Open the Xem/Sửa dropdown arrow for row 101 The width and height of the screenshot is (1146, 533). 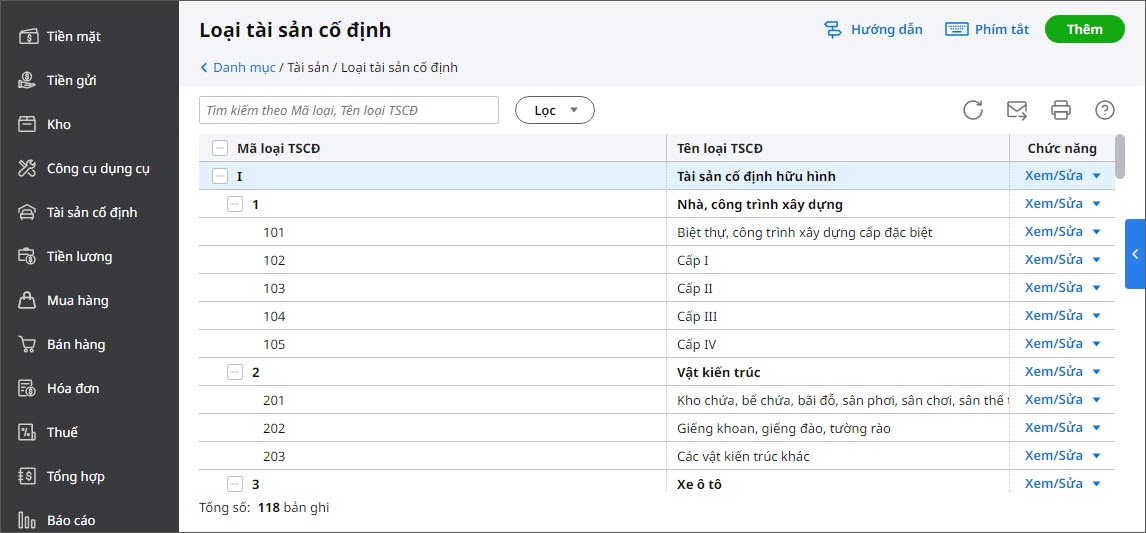1097,233
